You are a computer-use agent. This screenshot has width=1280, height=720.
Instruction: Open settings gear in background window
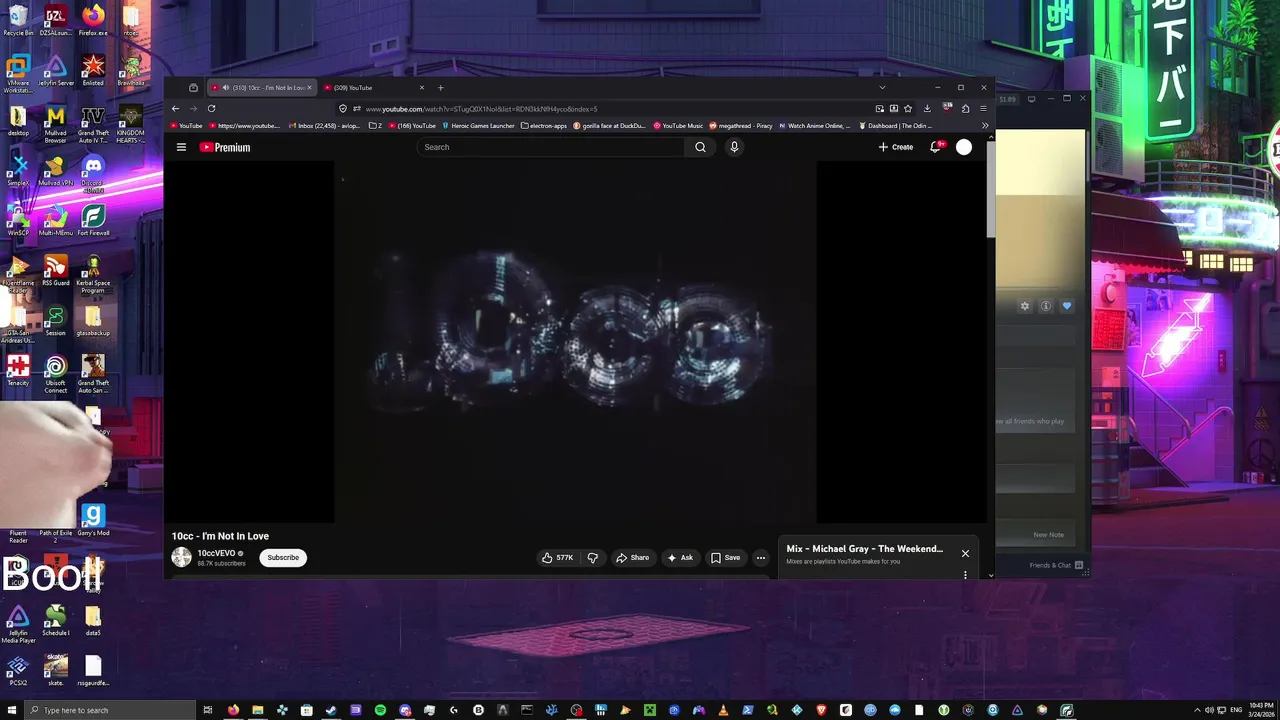click(x=1024, y=306)
